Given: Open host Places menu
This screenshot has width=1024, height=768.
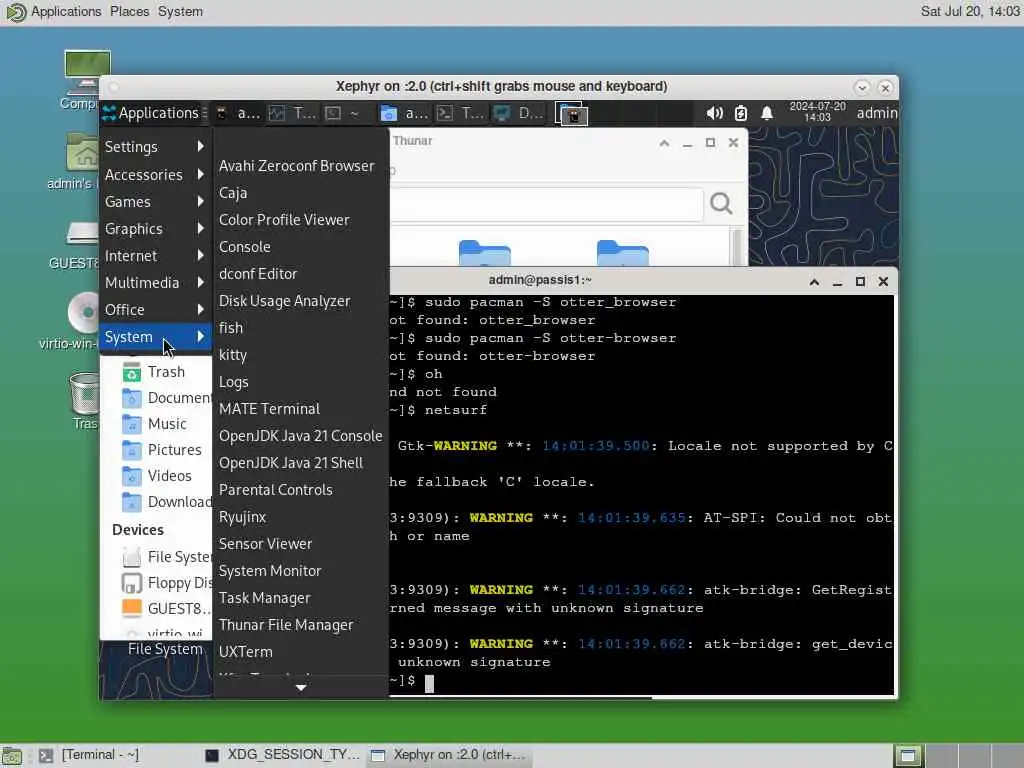Looking at the screenshot, I should pos(129,11).
